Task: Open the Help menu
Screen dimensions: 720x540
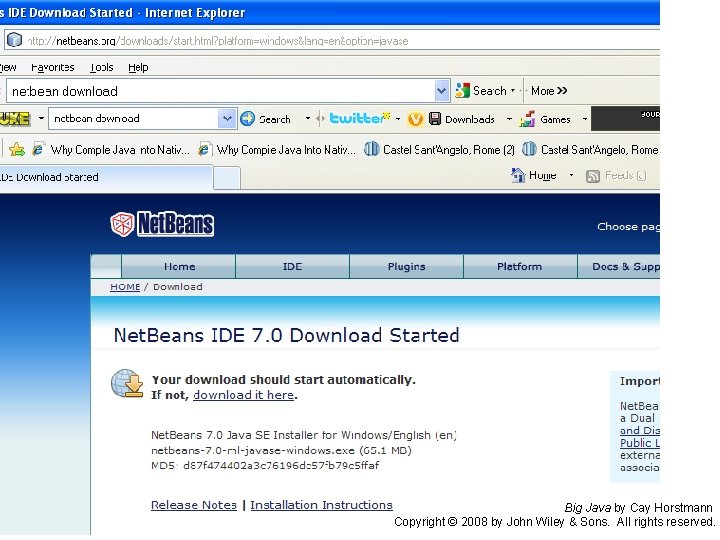Action: coord(138,68)
